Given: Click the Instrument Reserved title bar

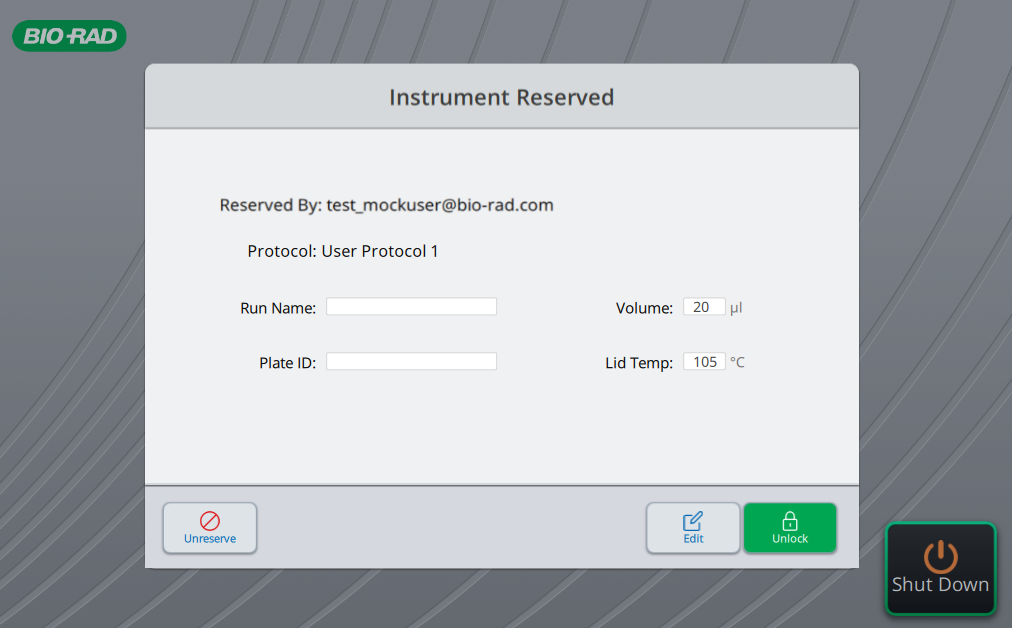Looking at the screenshot, I should (501, 97).
